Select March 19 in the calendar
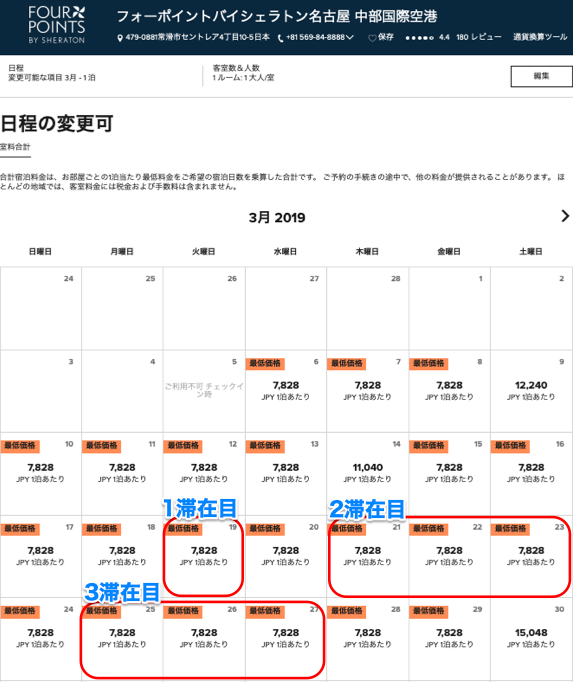This screenshot has height=682, width=573. [204, 556]
